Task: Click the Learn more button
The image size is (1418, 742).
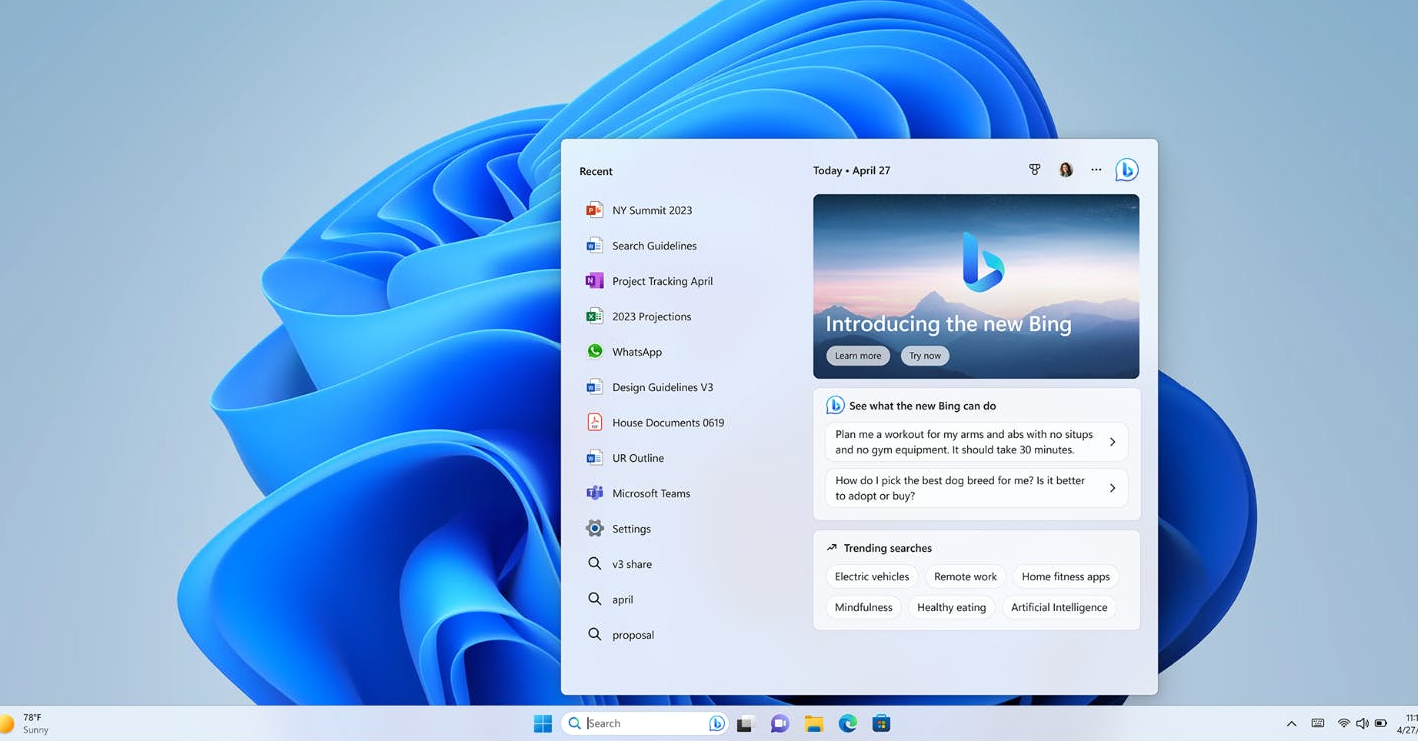Action: (x=858, y=356)
